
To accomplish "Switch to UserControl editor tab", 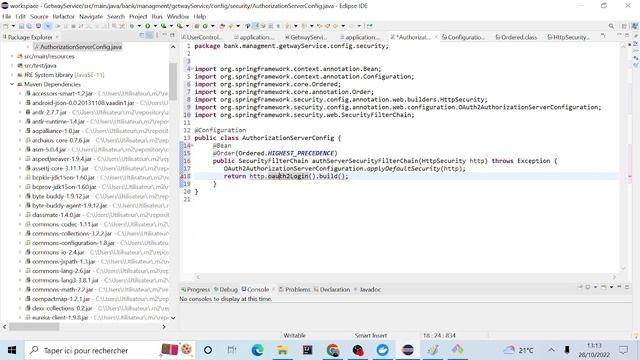I will (202, 37).
